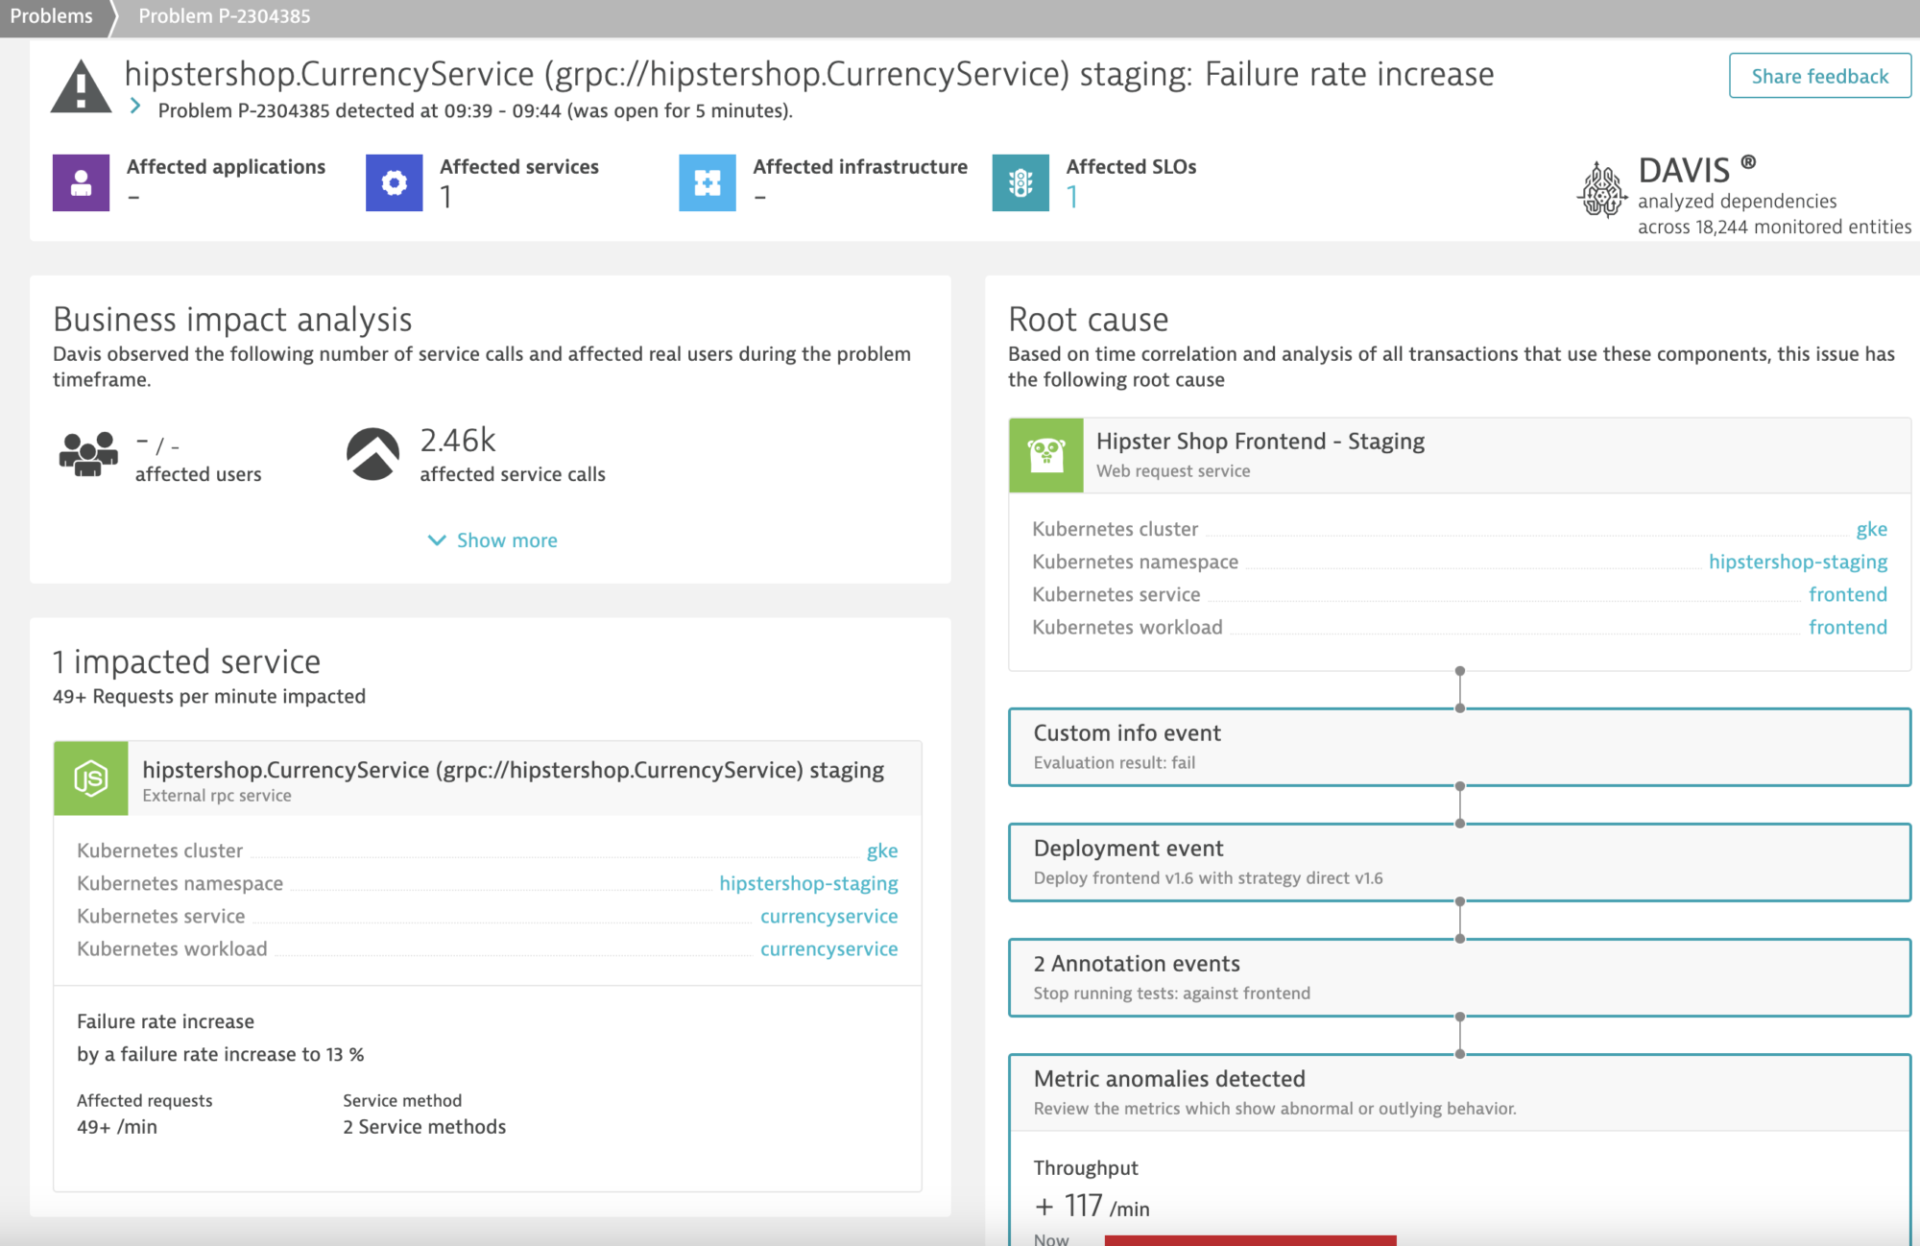The height and width of the screenshot is (1246, 1920).
Task: Click the Hipster Shop Frontend service icon
Action: click(1046, 455)
